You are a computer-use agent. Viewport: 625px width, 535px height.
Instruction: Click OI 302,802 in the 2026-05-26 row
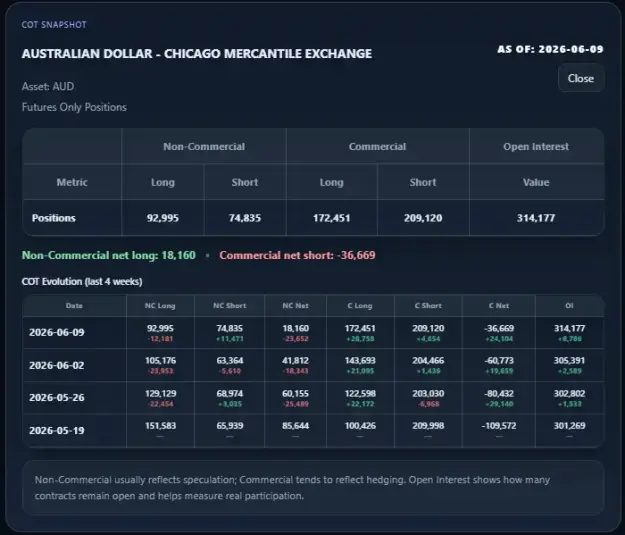pyautogui.click(x=569, y=393)
